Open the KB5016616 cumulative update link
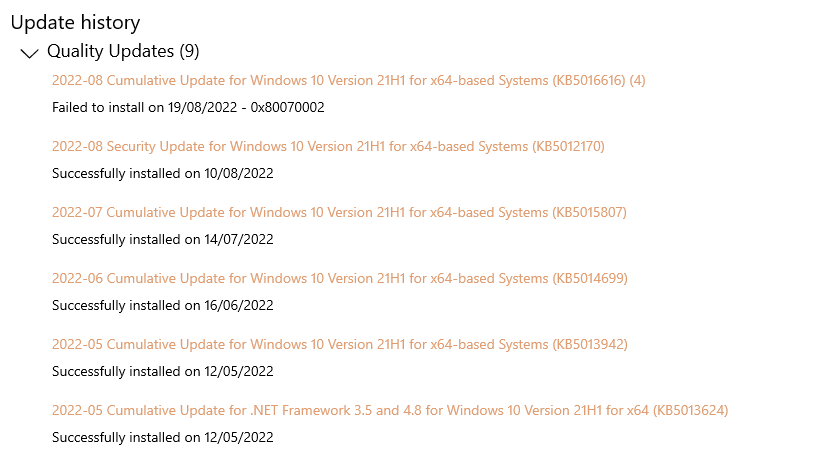The width and height of the screenshot is (813, 458). tap(348, 80)
